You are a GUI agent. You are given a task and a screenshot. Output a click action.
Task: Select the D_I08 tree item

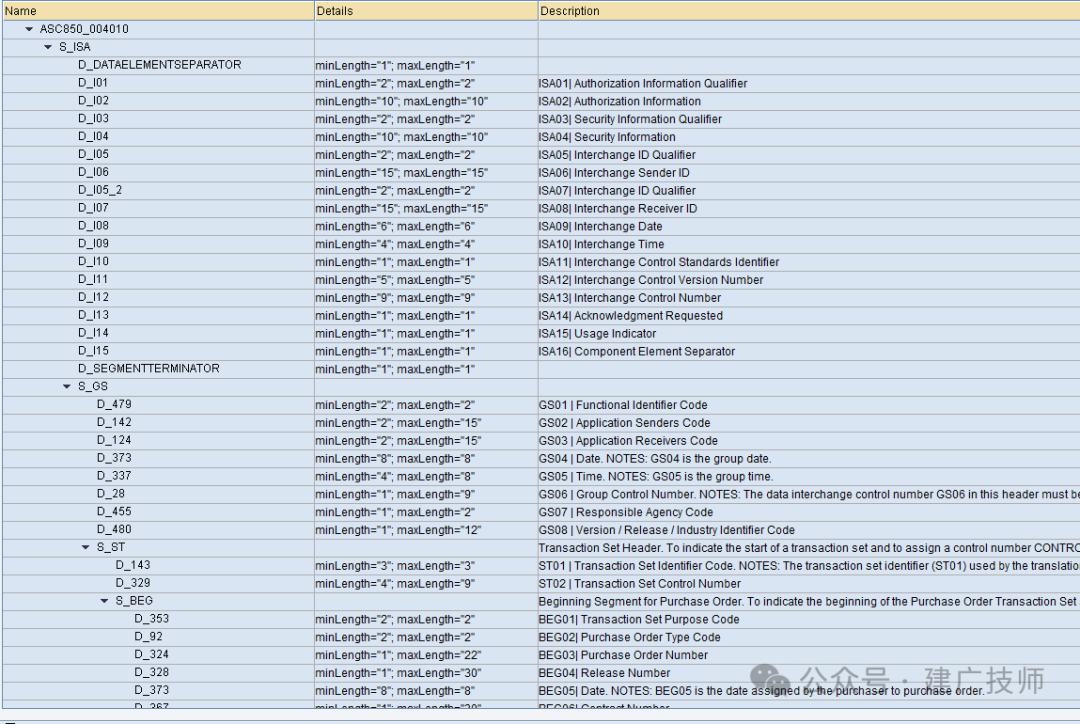pos(93,226)
